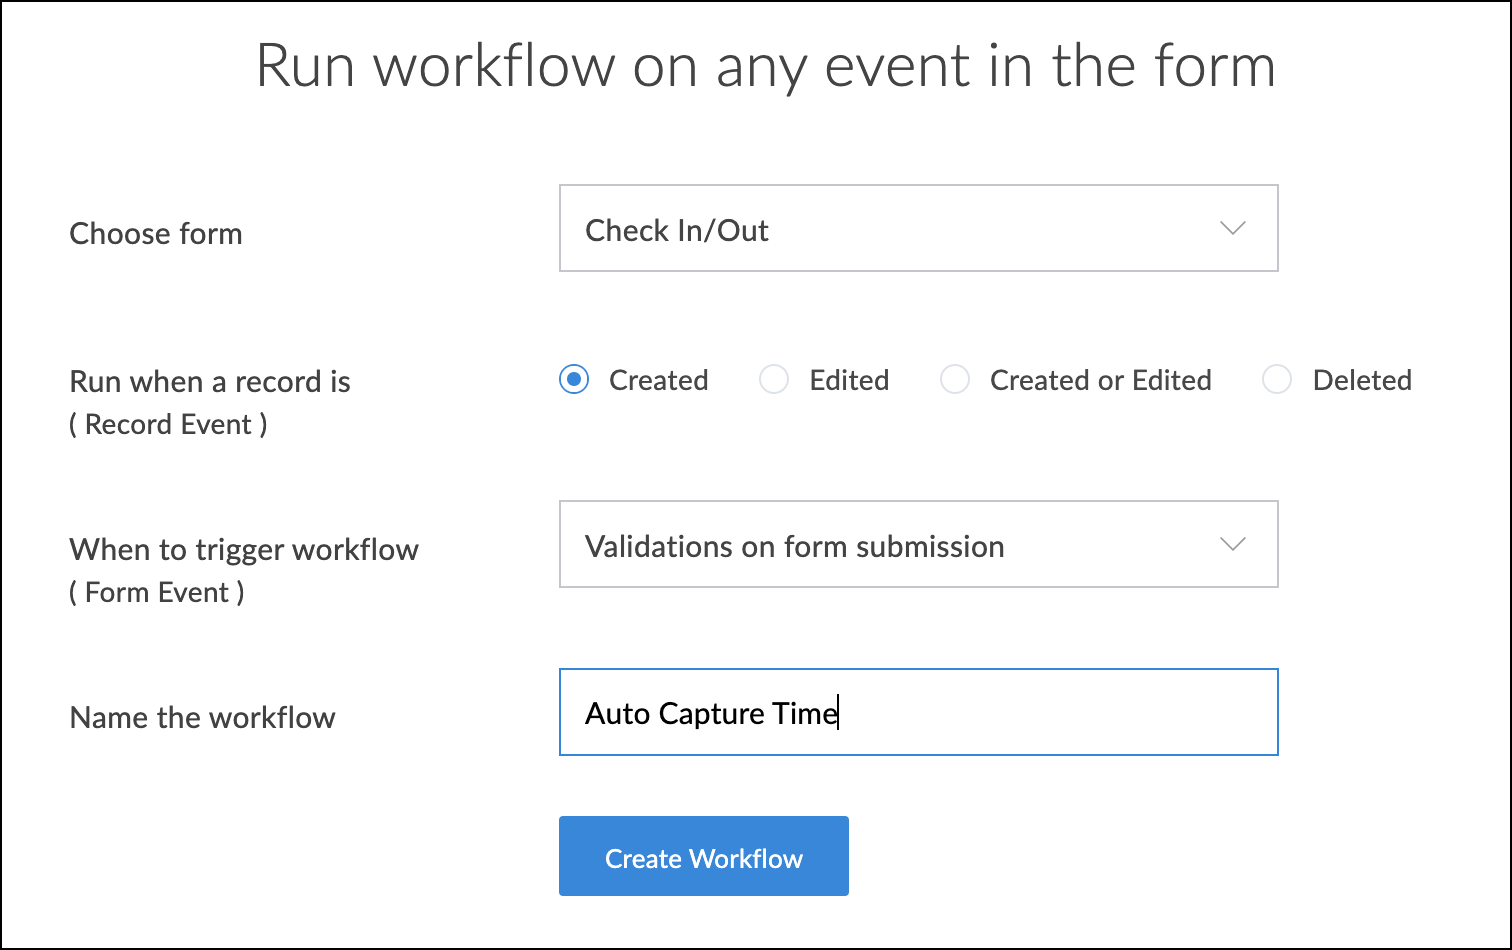Click the "Name the workflow" label

[202, 717]
